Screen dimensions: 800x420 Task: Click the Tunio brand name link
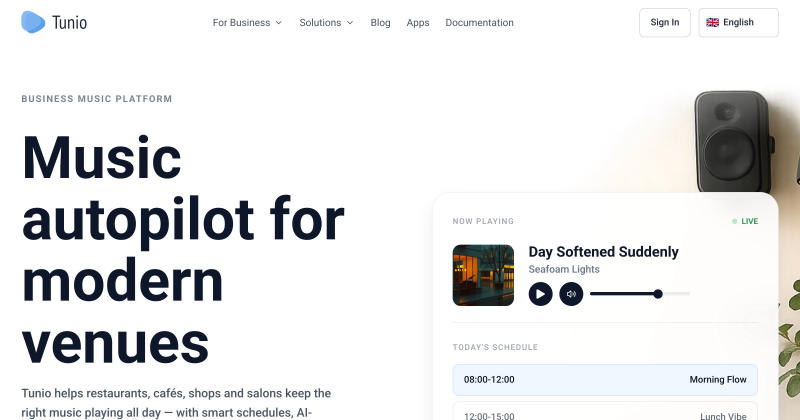[x=69, y=22]
